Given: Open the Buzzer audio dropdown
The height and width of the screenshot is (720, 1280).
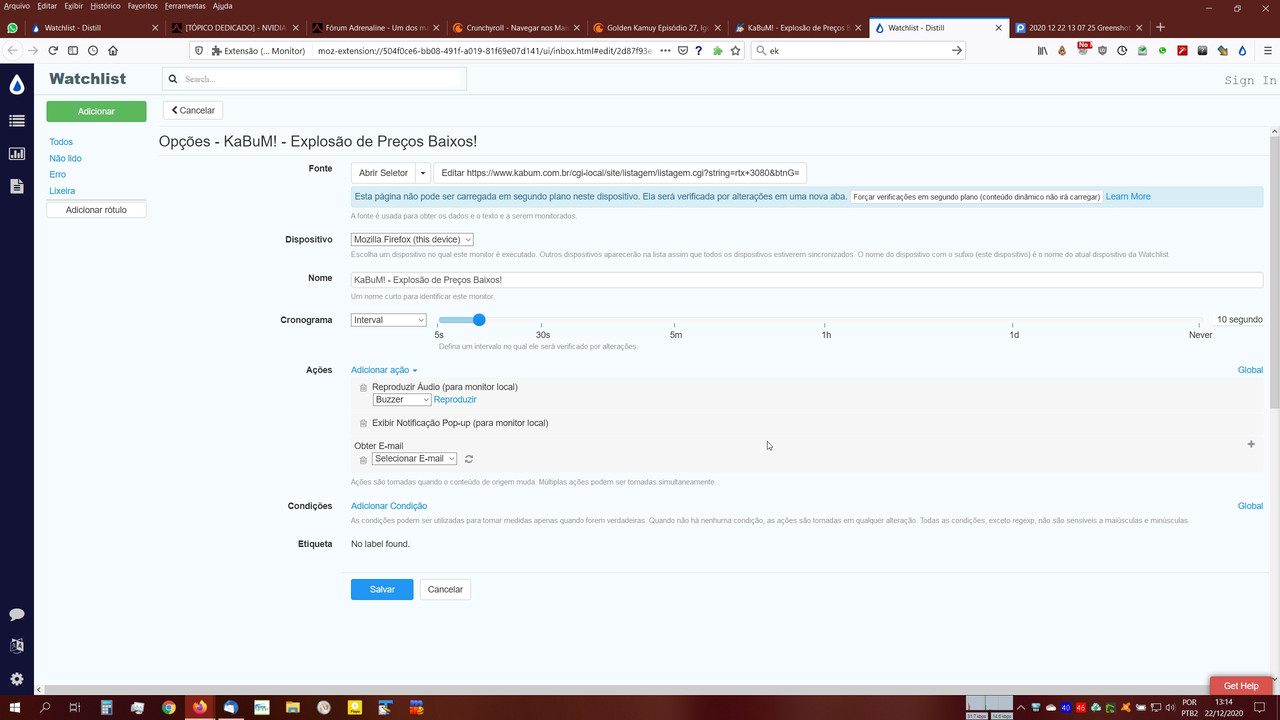Looking at the screenshot, I should pyautogui.click(x=402, y=399).
